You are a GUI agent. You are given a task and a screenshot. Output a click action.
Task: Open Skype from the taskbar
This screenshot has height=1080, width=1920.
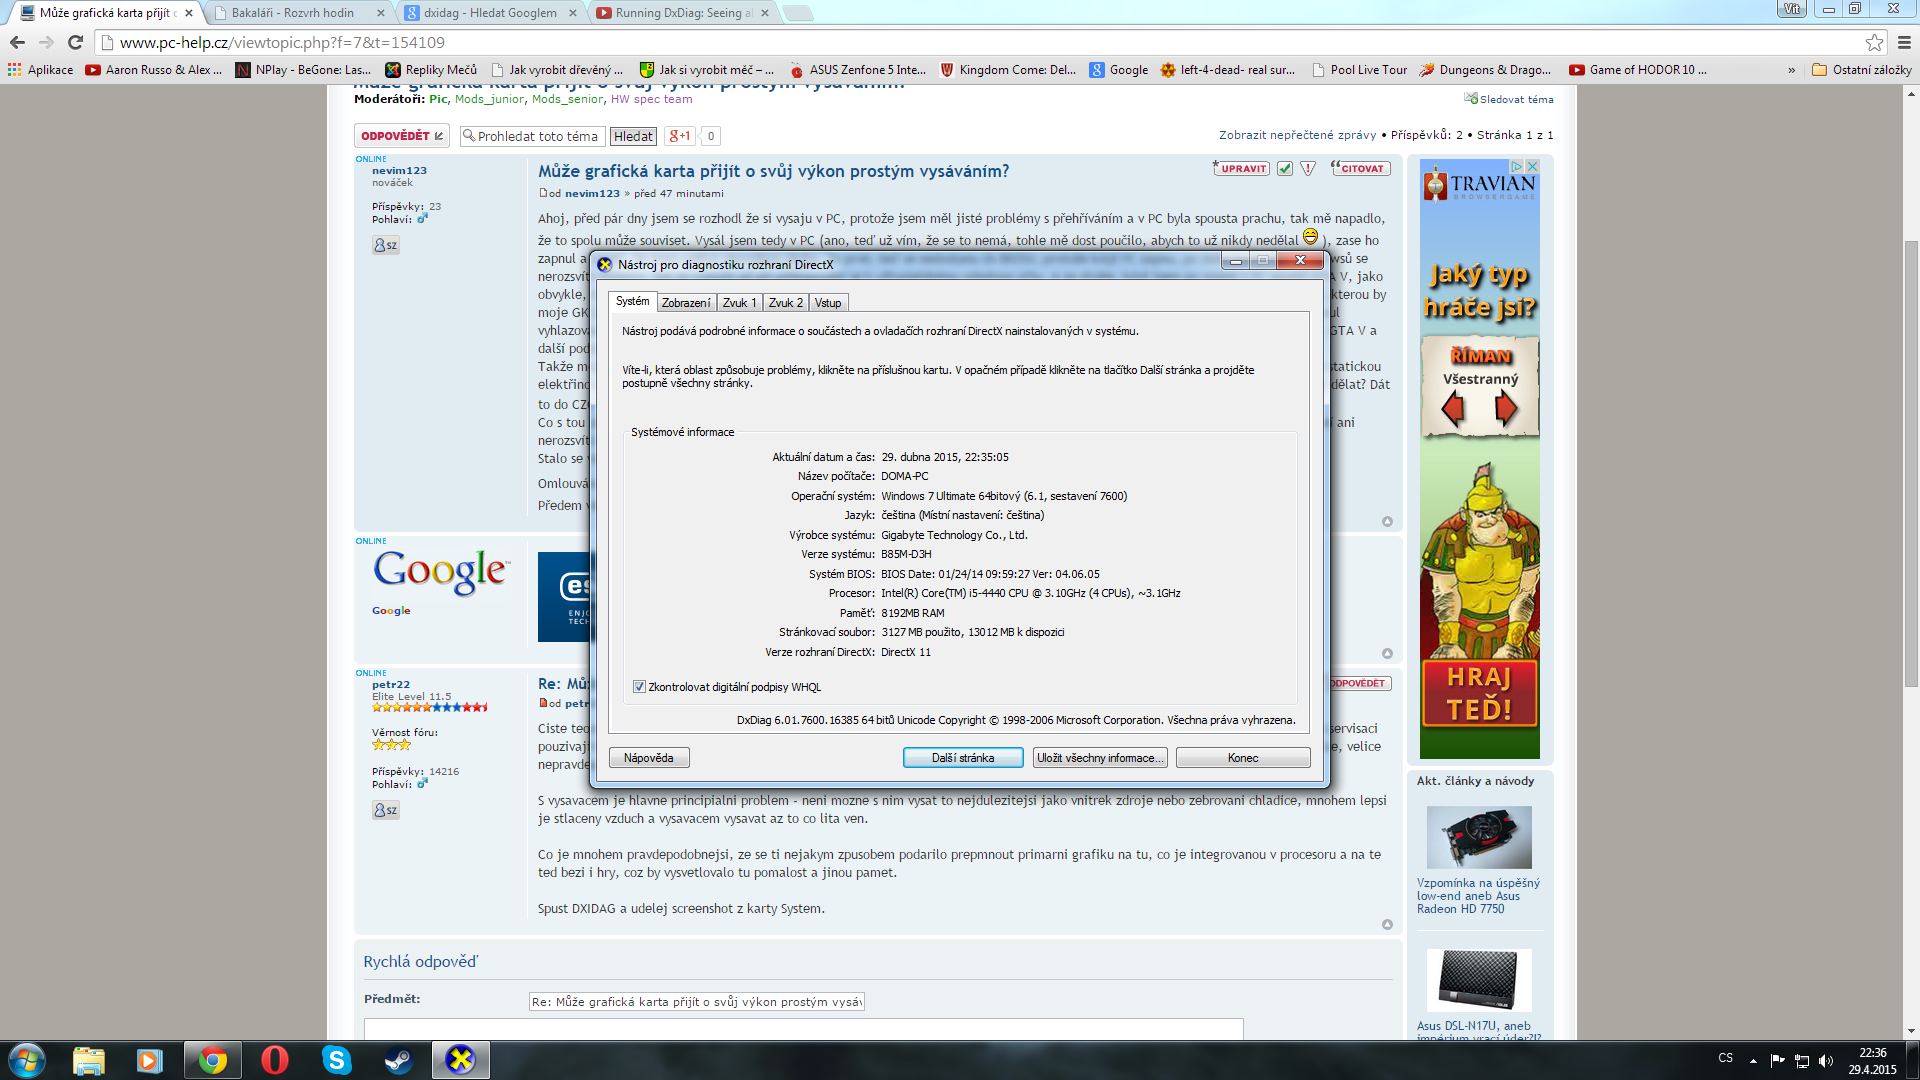pyautogui.click(x=337, y=1060)
